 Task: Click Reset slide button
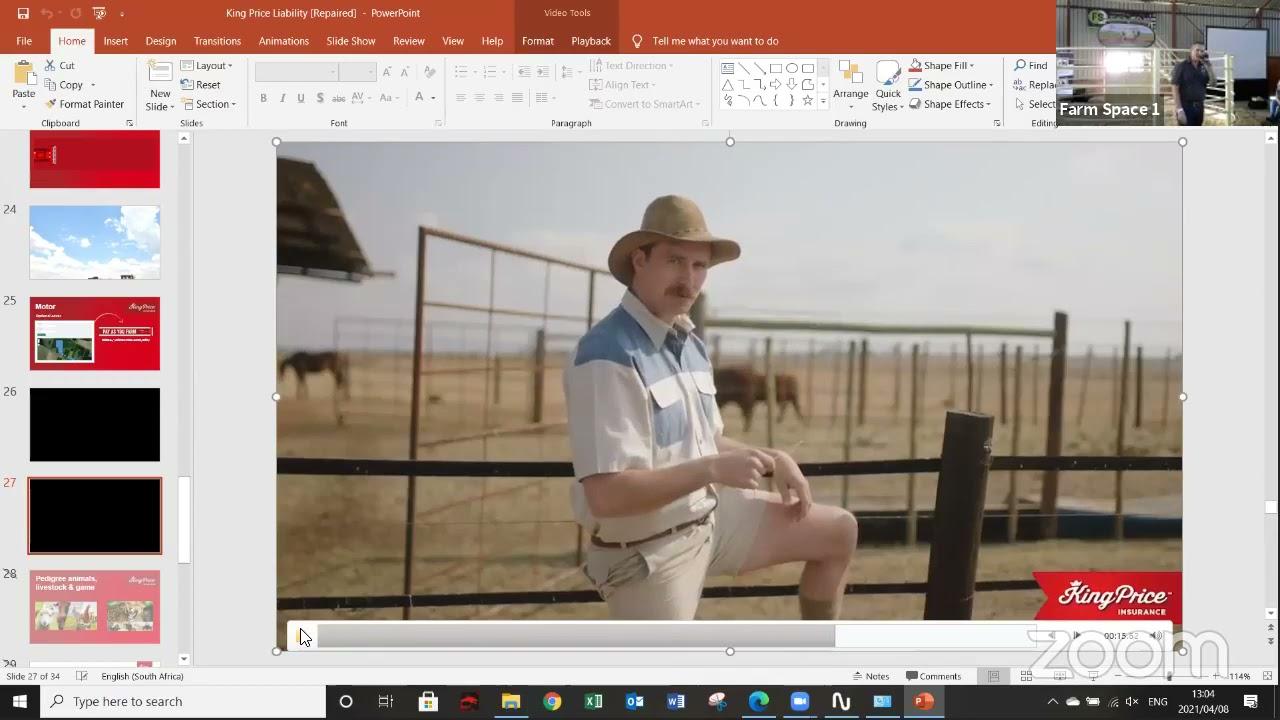click(x=201, y=85)
